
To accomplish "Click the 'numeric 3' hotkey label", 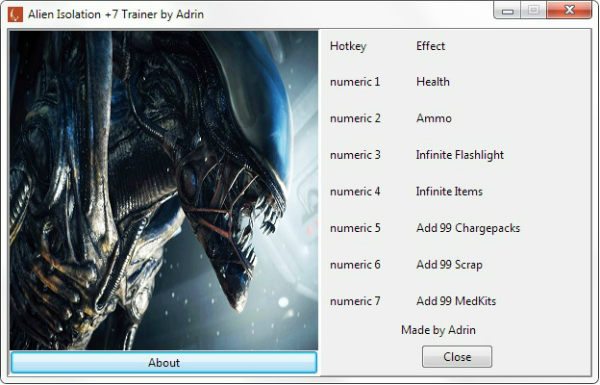I will pos(355,155).
